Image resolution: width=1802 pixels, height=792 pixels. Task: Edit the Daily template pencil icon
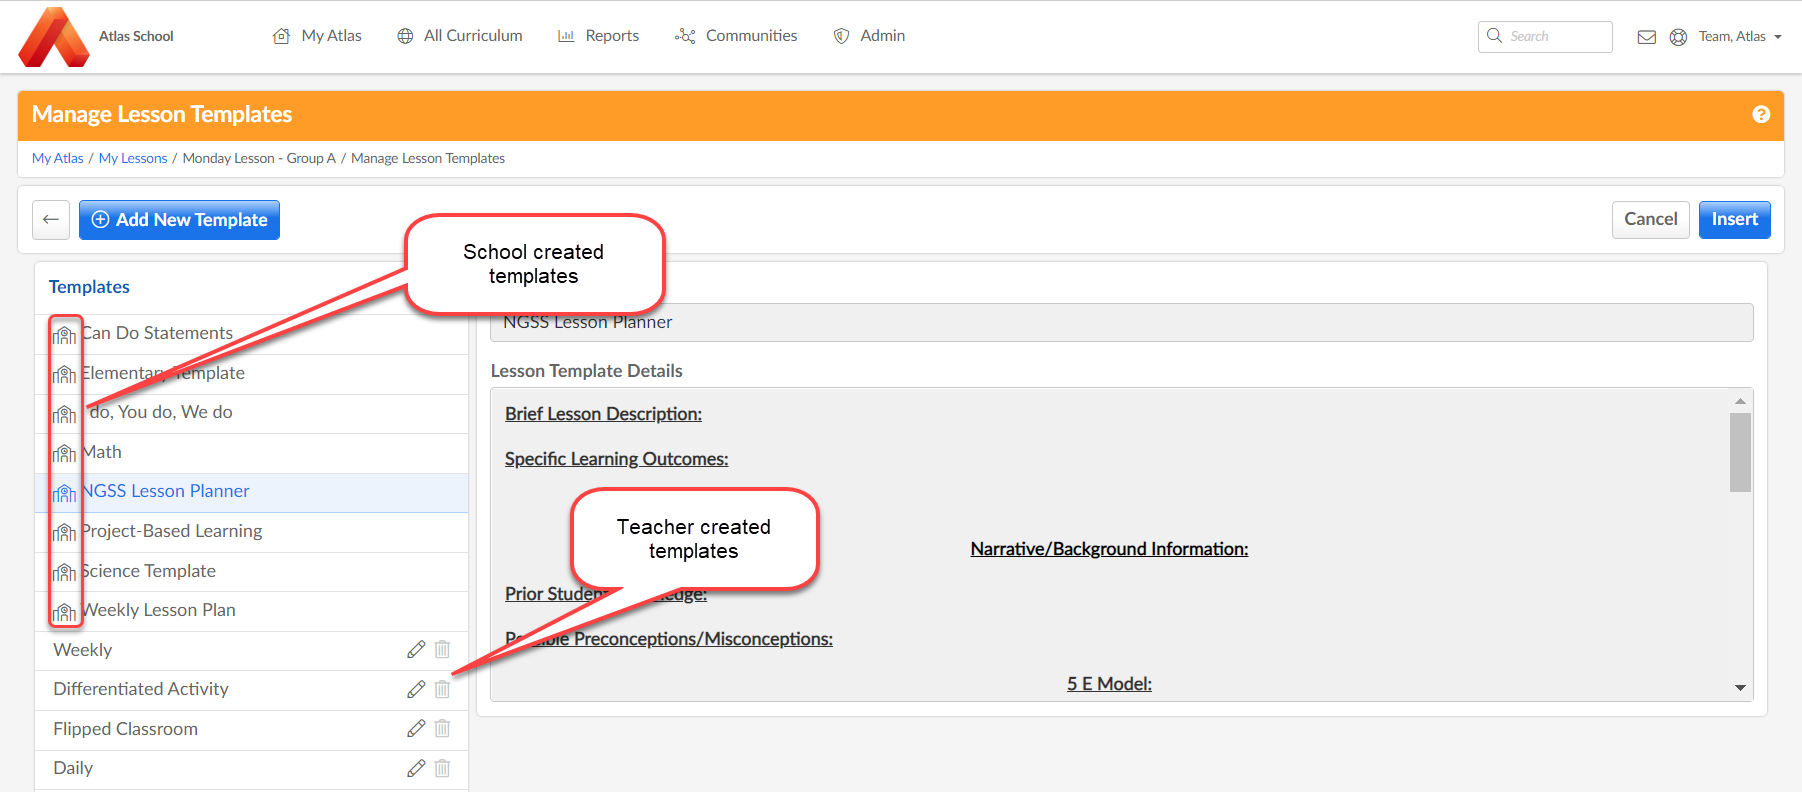[416, 768]
